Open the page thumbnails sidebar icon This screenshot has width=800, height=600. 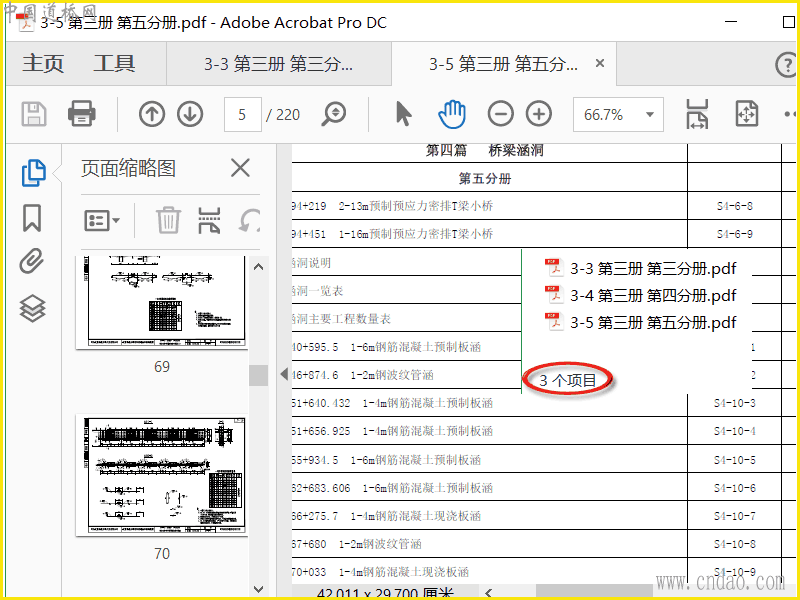pos(34,173)
